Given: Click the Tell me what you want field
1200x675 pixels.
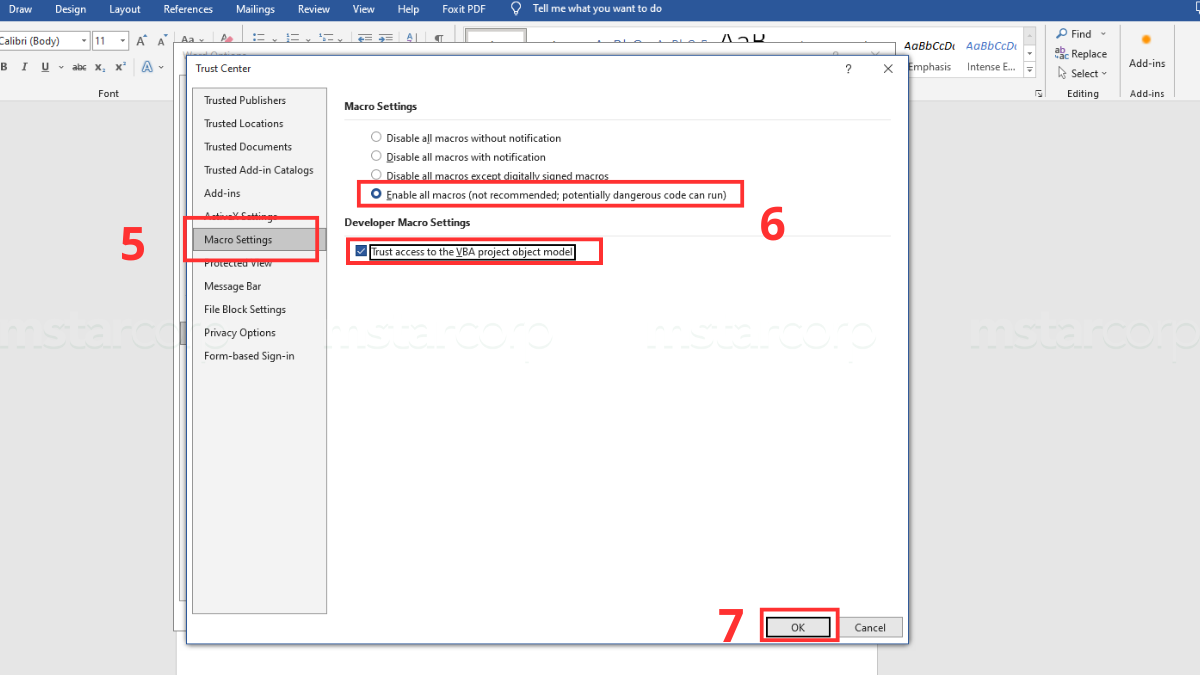Looking at the screenshot, I should click(597, 9).
